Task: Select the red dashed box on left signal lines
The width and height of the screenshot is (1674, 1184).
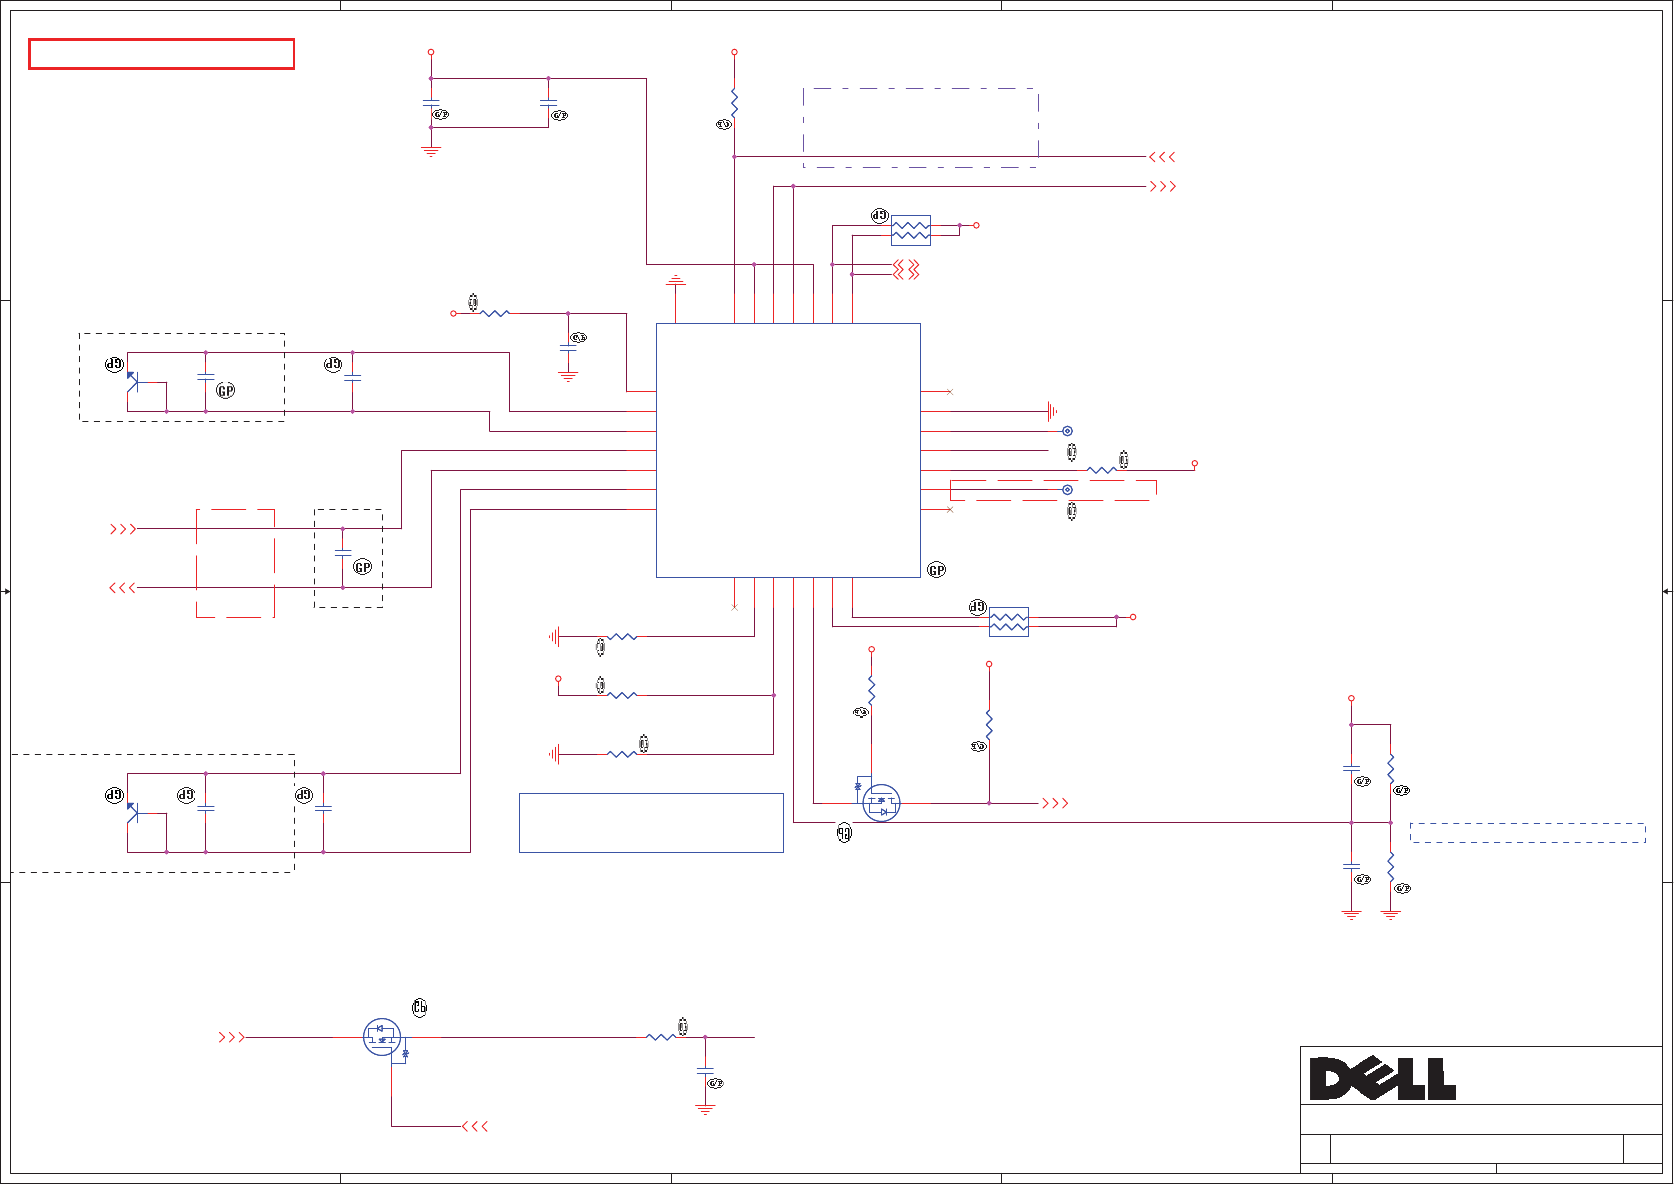Action: pos(235,563)
